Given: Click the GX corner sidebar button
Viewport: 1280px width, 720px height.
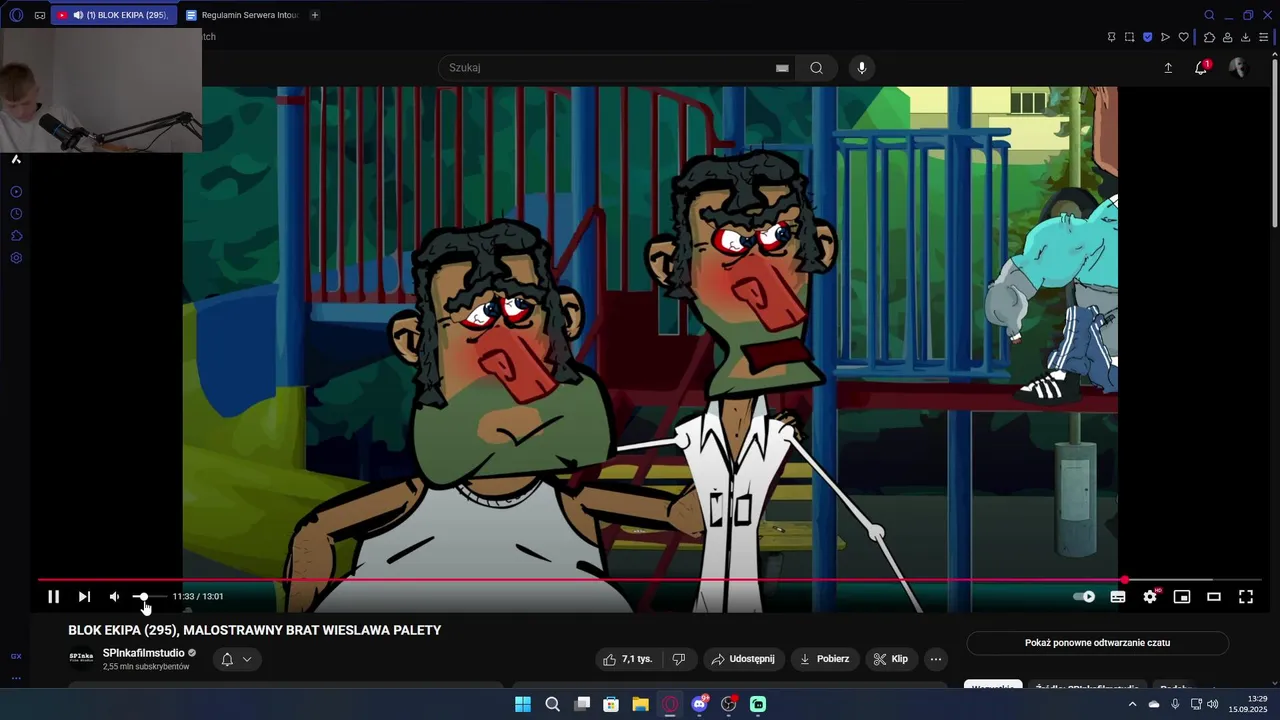Looking at the screenshot, I should (16, 656).
